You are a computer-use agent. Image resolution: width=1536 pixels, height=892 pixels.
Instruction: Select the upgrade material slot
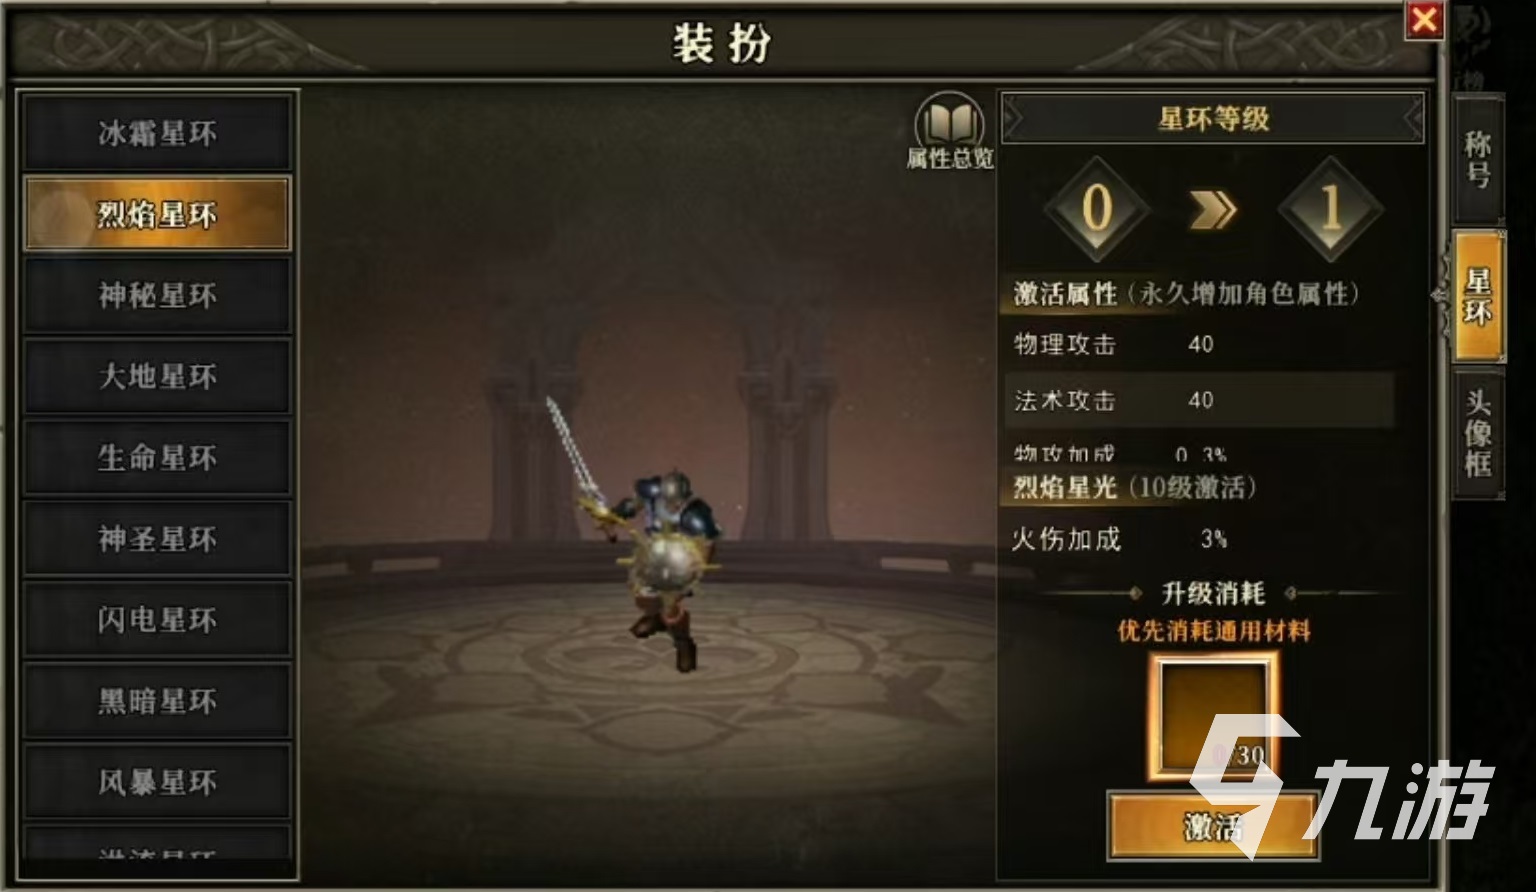[x=1213, y=716]
